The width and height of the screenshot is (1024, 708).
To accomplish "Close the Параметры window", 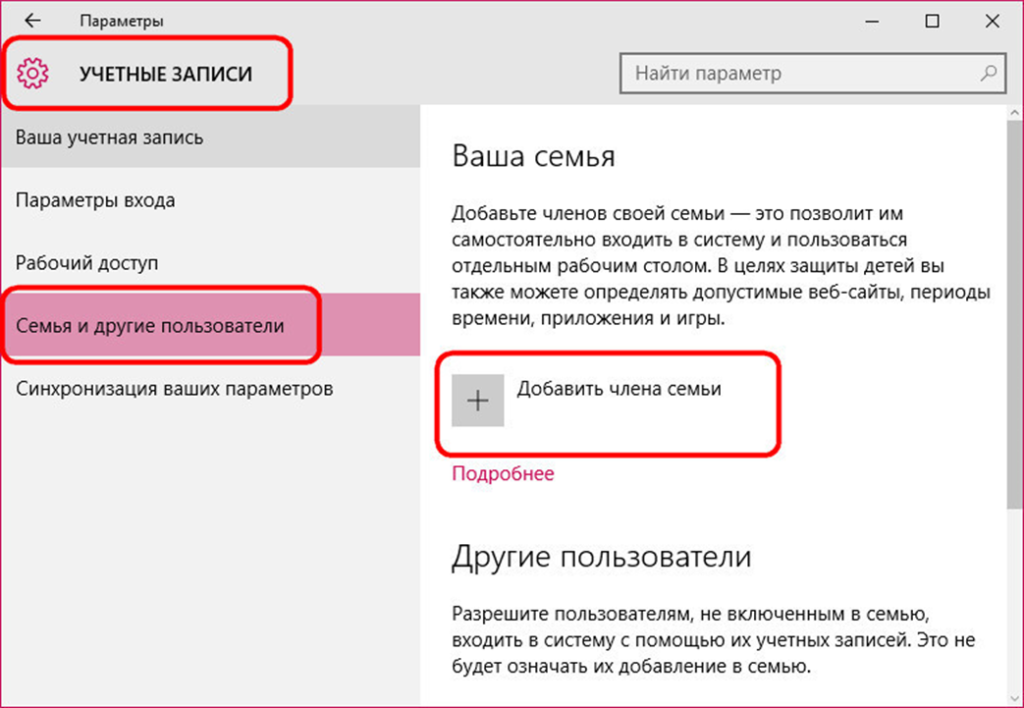I will (992, 21).
